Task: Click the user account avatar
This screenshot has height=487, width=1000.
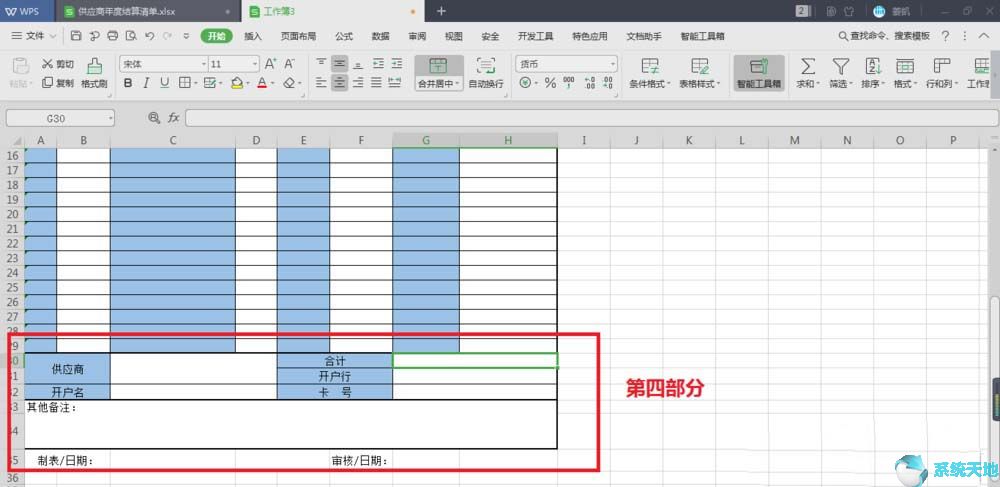Action: pos(879,11)
